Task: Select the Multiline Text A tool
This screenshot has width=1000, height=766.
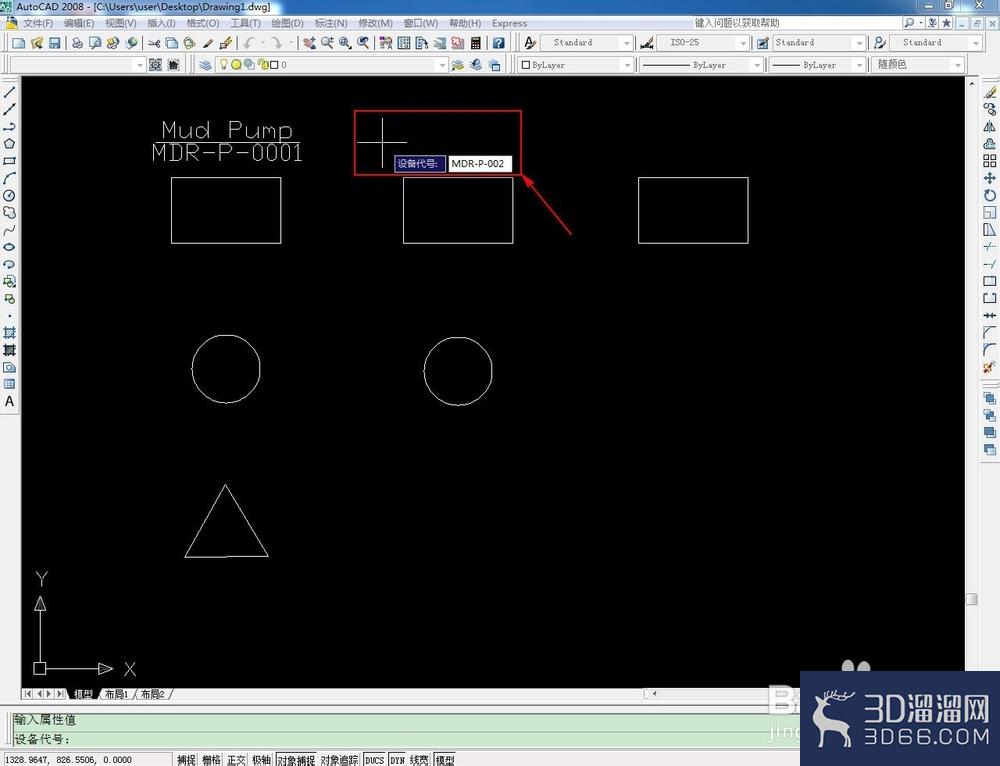Action: point(10,401)
